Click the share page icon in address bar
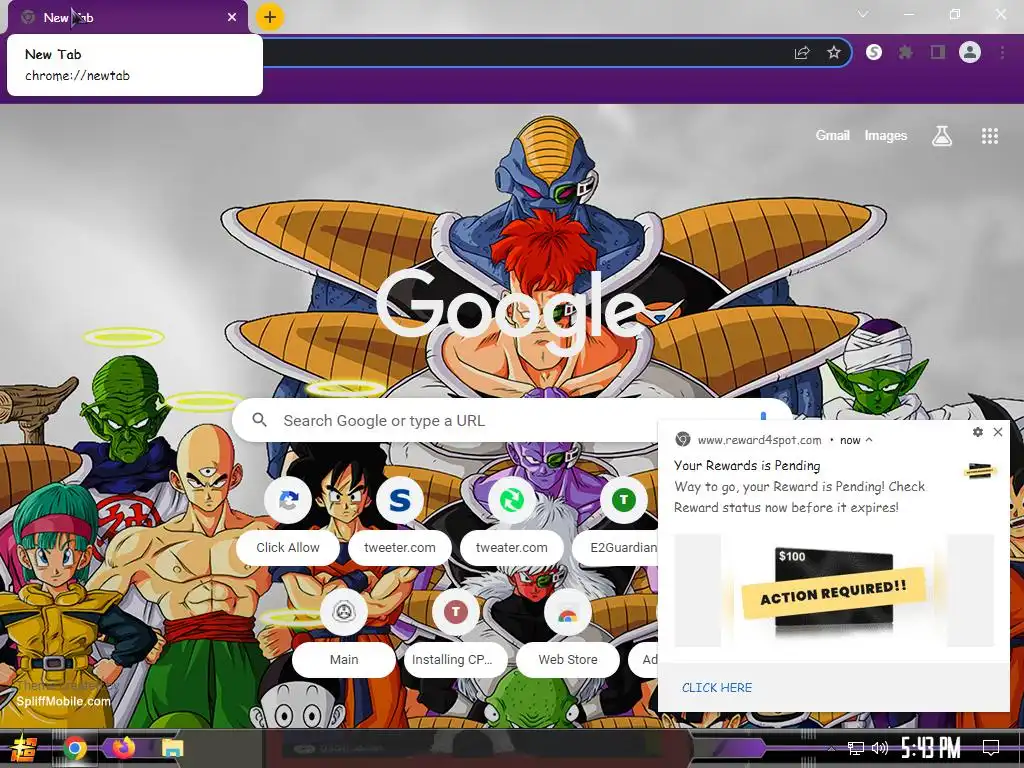Screen dimensions: 1024x768 802,52
